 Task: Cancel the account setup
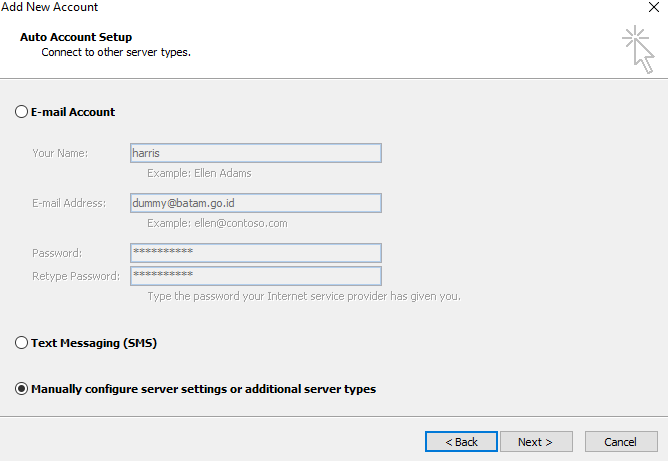(620, 442)
